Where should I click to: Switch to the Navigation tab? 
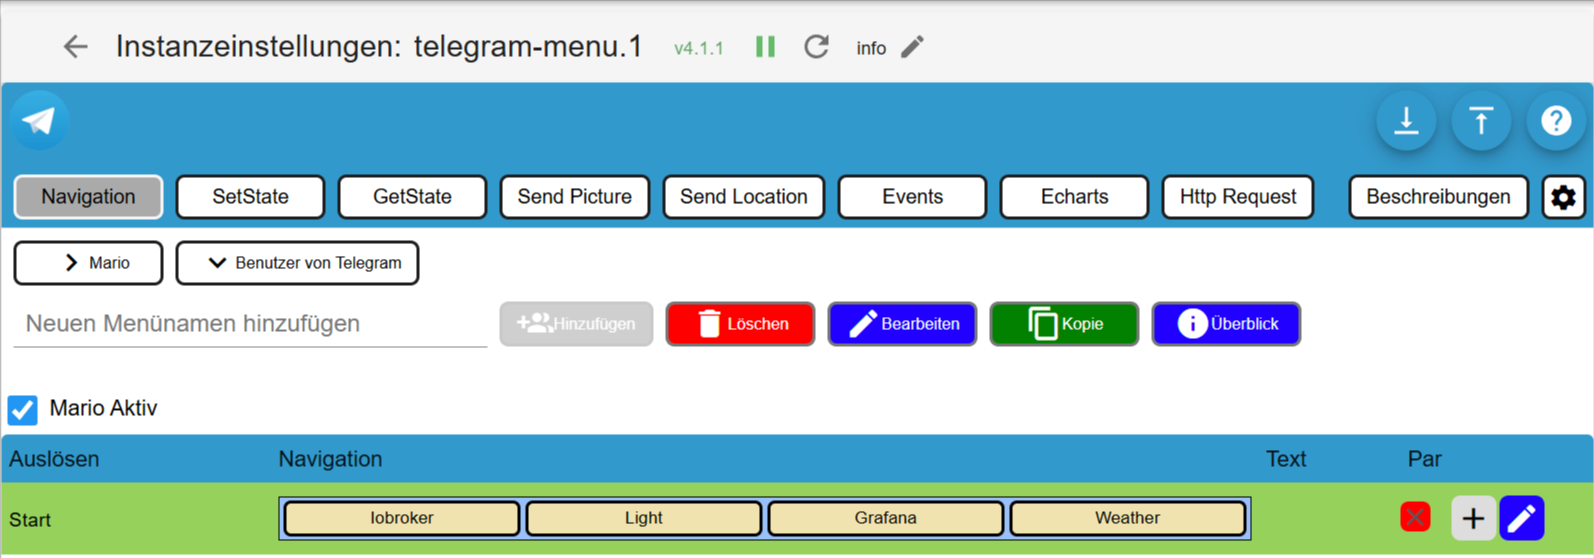coord(88,197)
